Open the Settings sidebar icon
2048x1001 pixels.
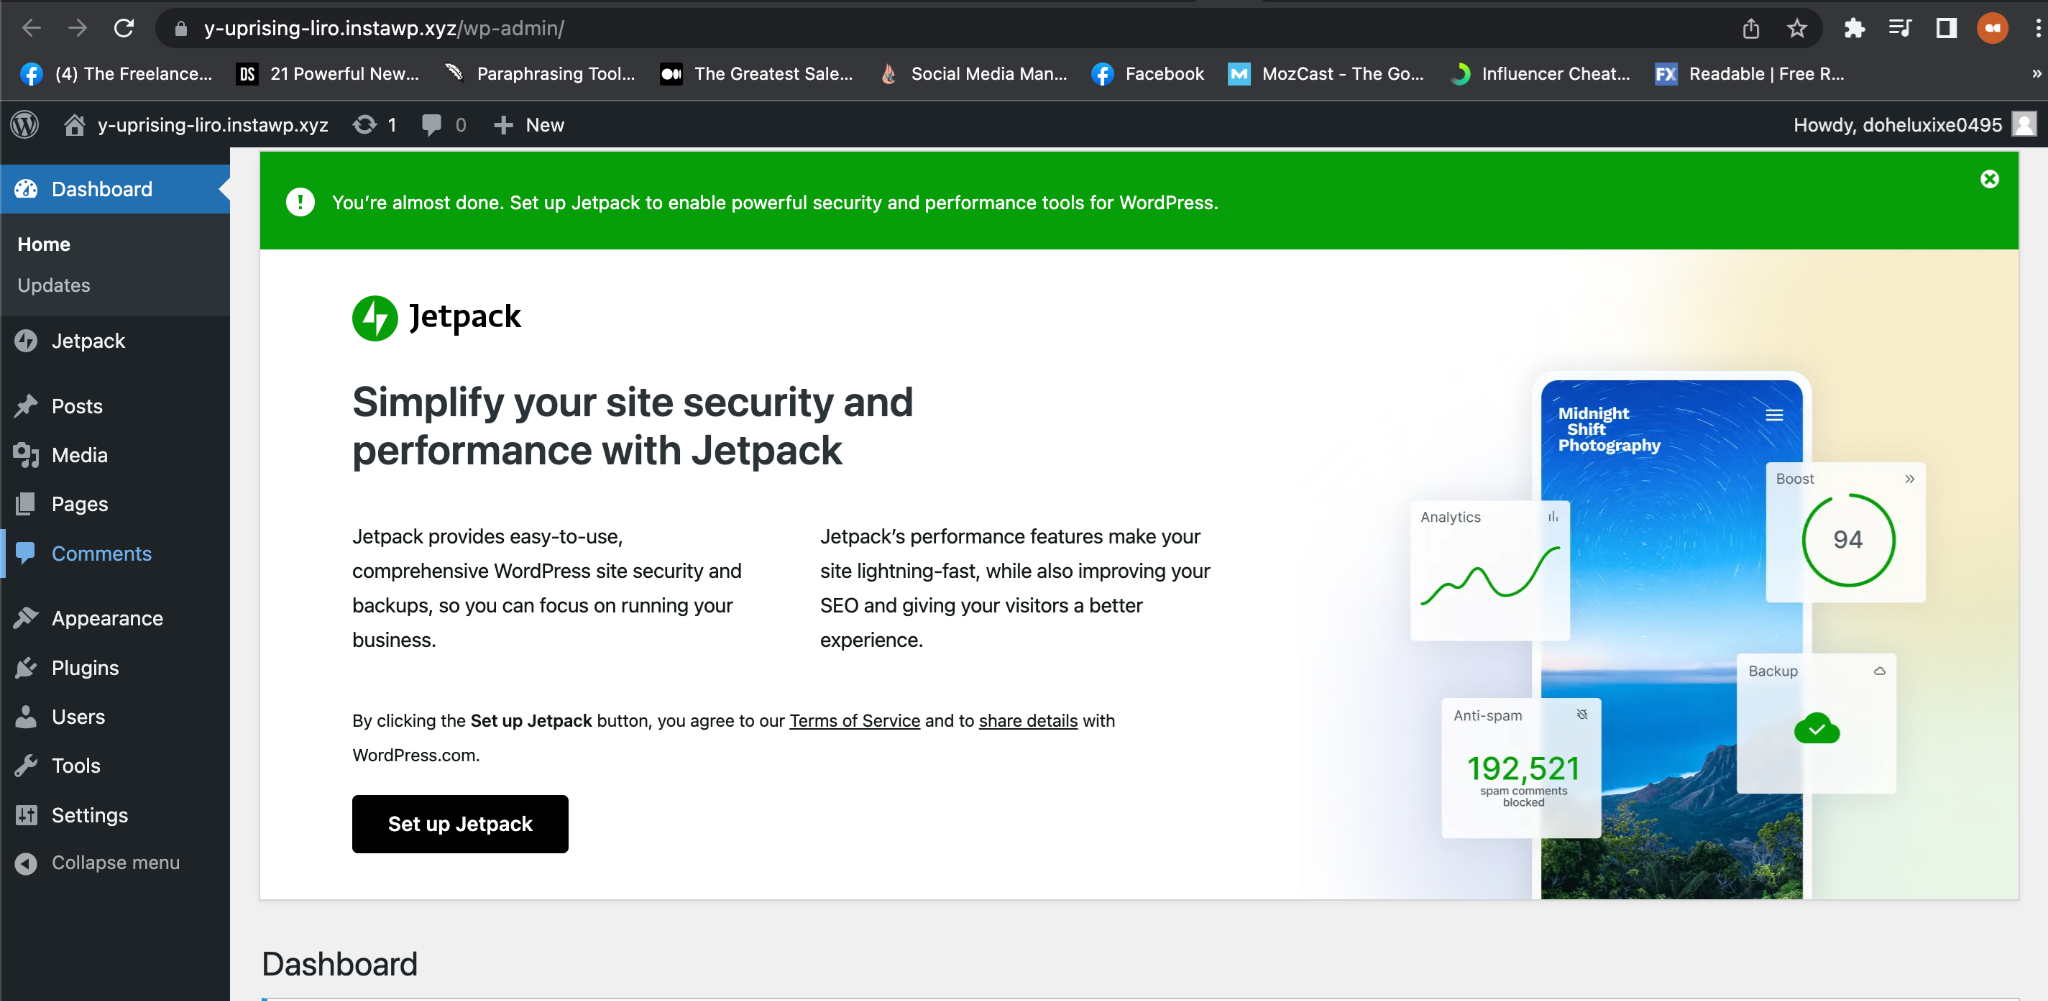click(27, 815)
